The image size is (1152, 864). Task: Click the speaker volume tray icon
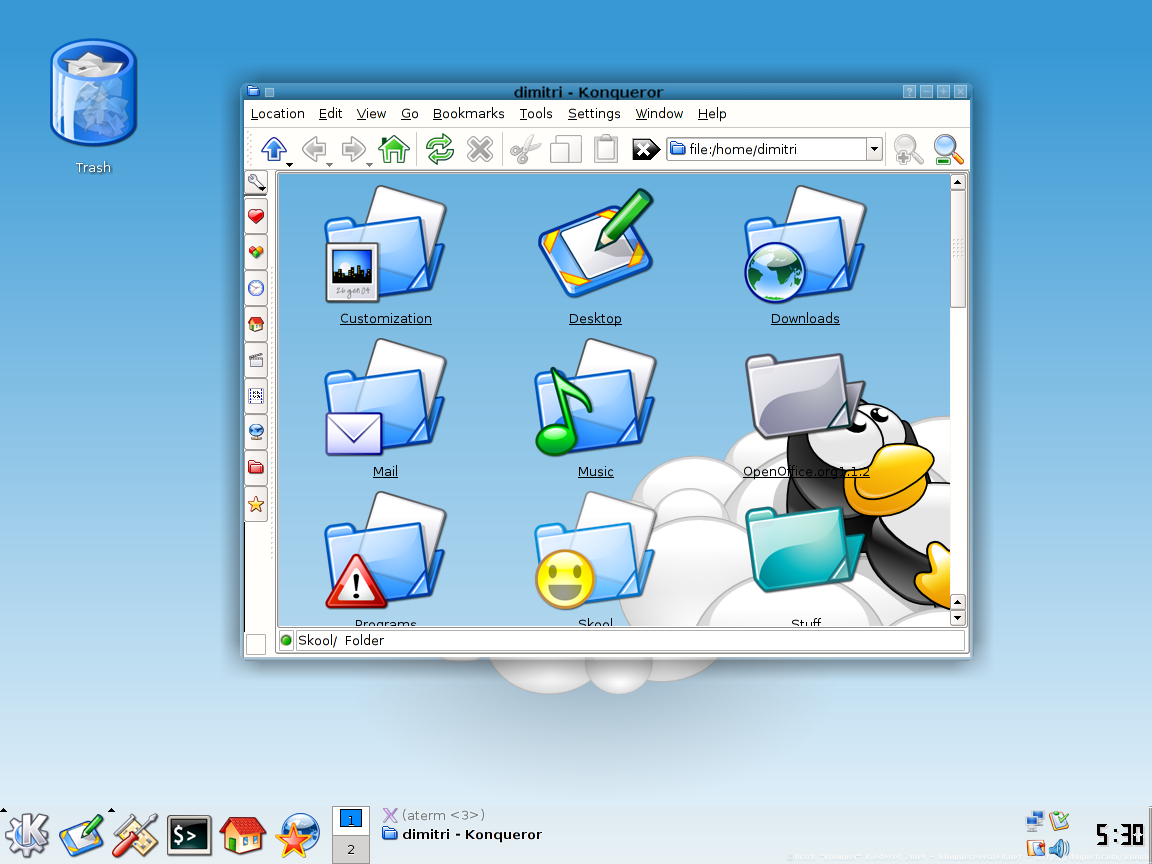click(1059, 849)
